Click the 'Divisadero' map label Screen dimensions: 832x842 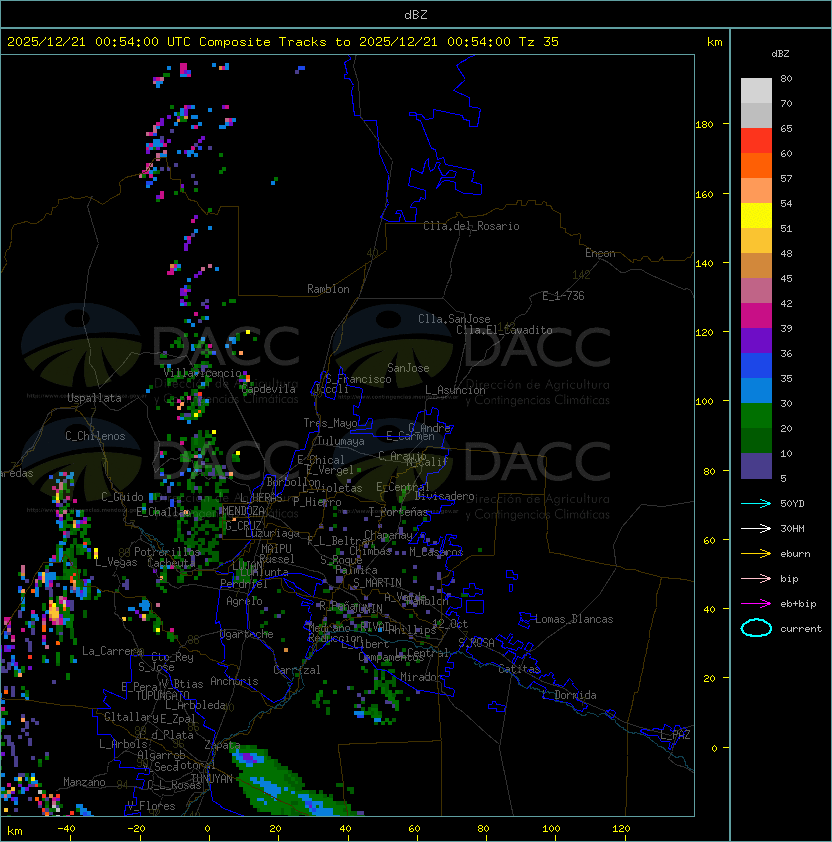[444, 496]
